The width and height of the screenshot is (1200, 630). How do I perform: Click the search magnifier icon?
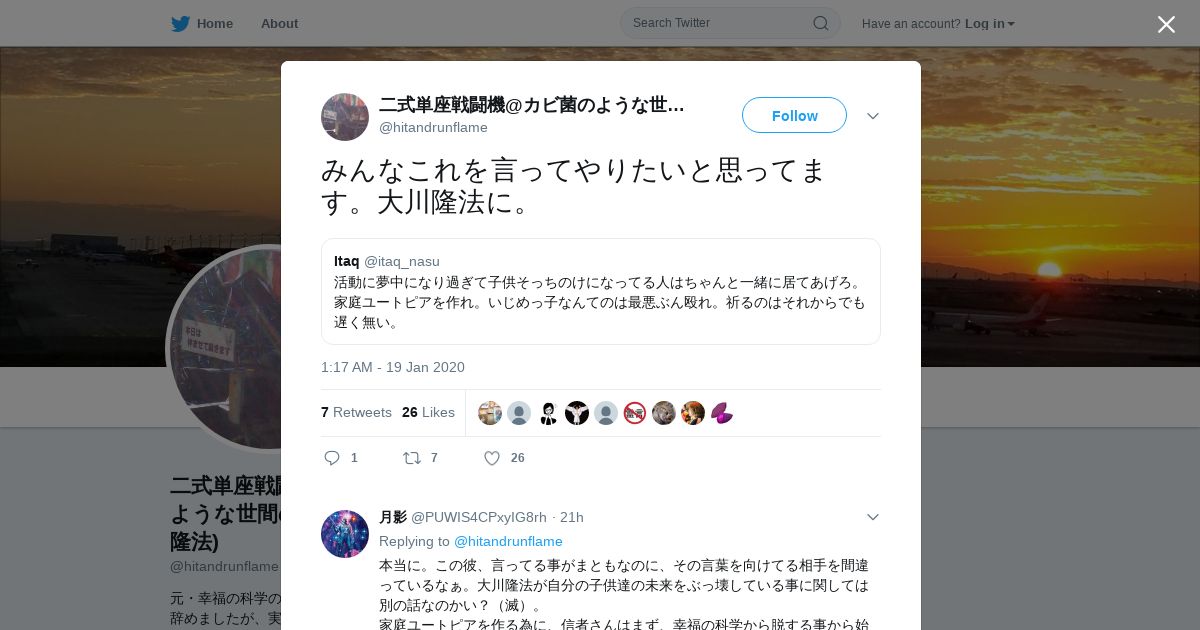pyautogui.click(x=820, y=23)
